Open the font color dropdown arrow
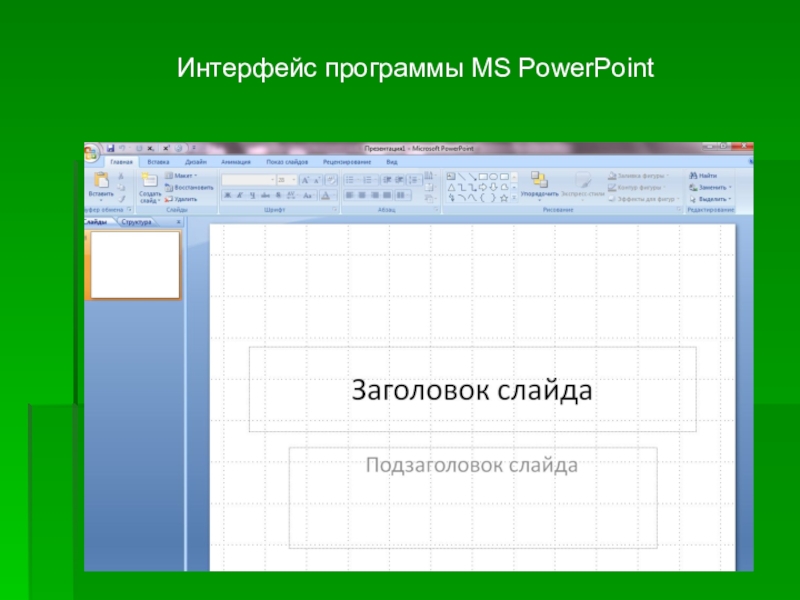 335,195
